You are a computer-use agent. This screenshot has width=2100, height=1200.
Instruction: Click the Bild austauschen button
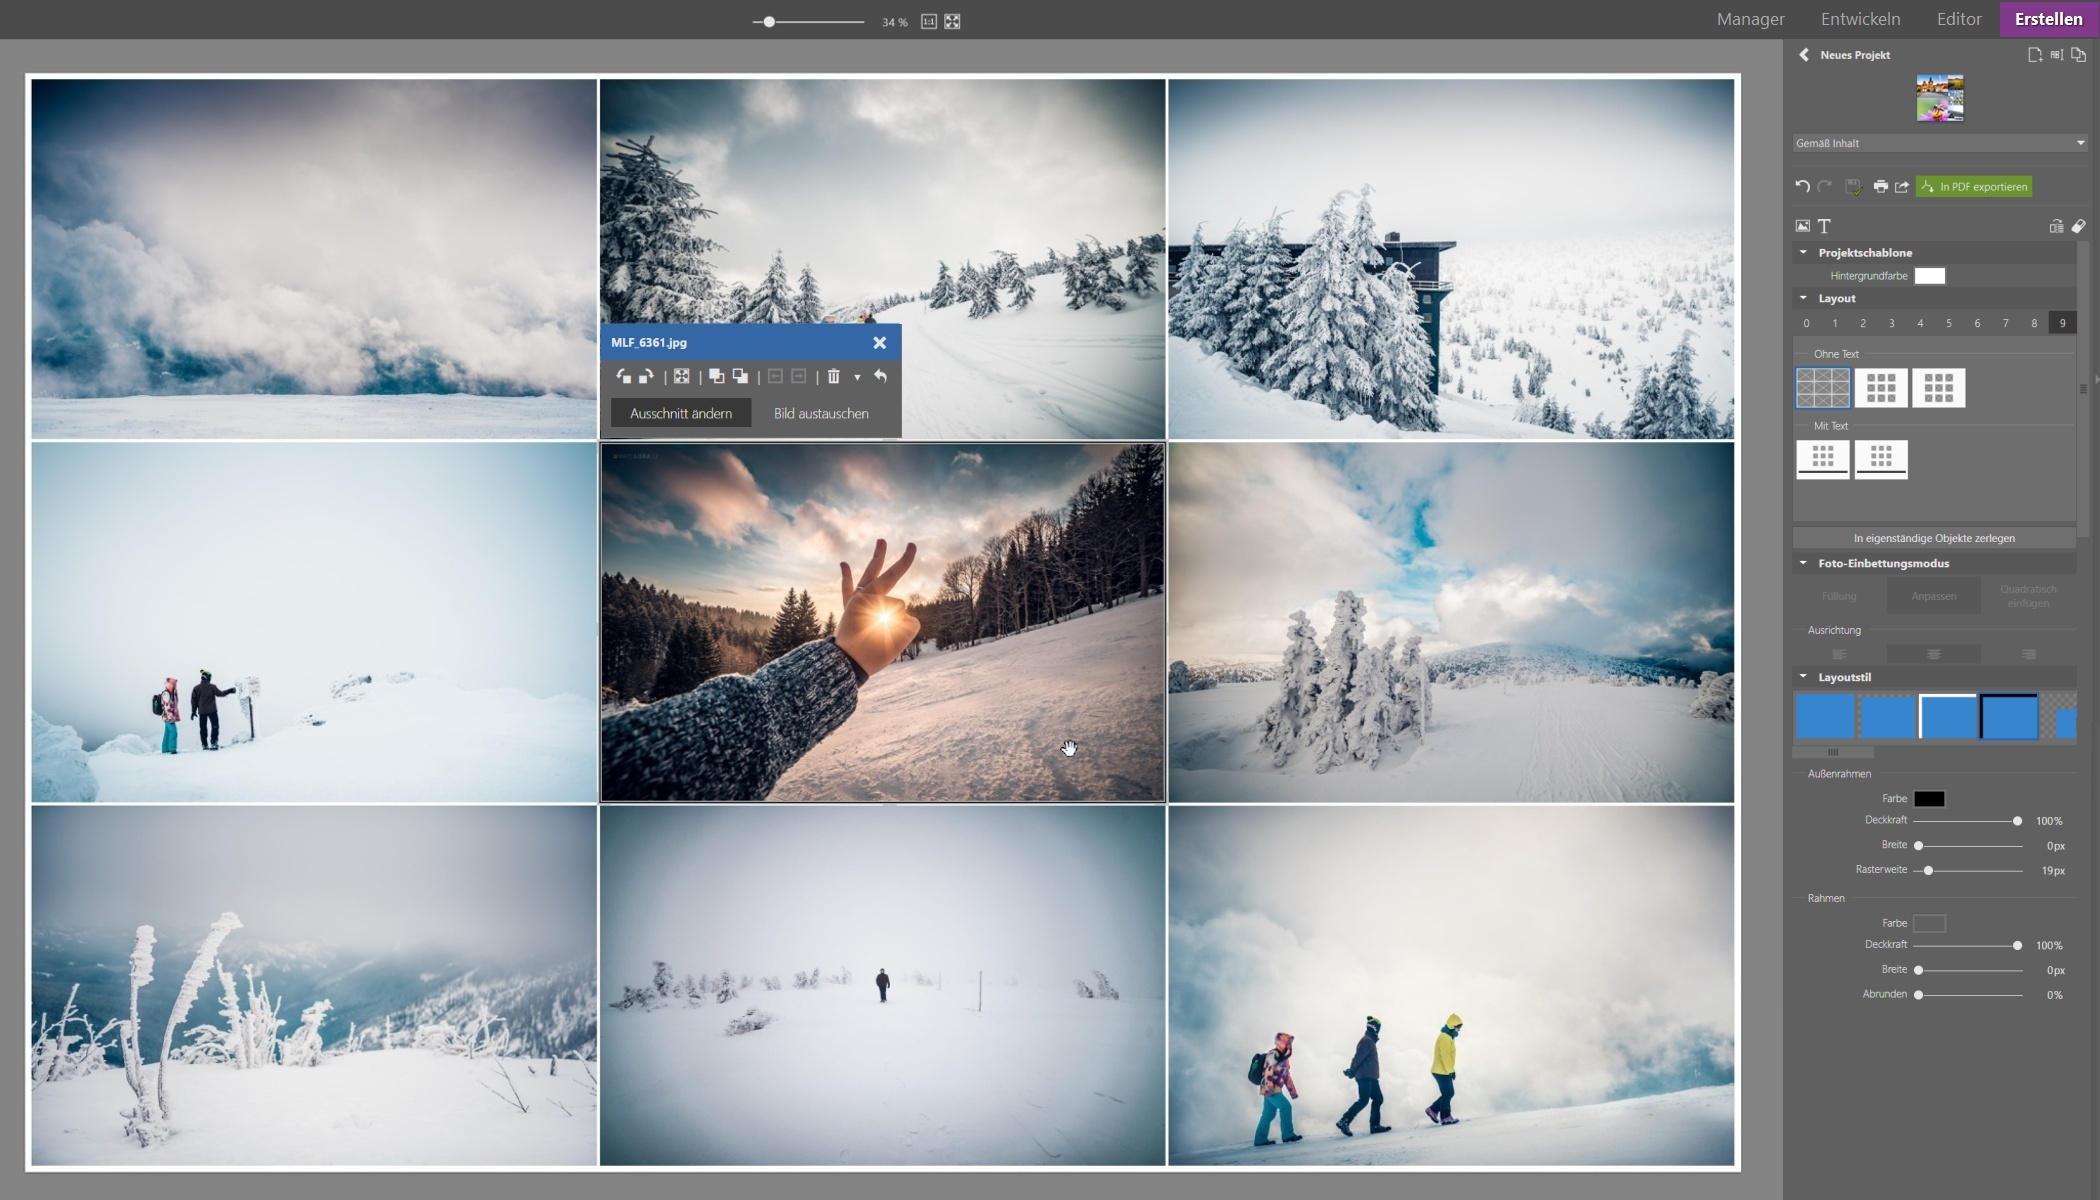tap(821, 413)
